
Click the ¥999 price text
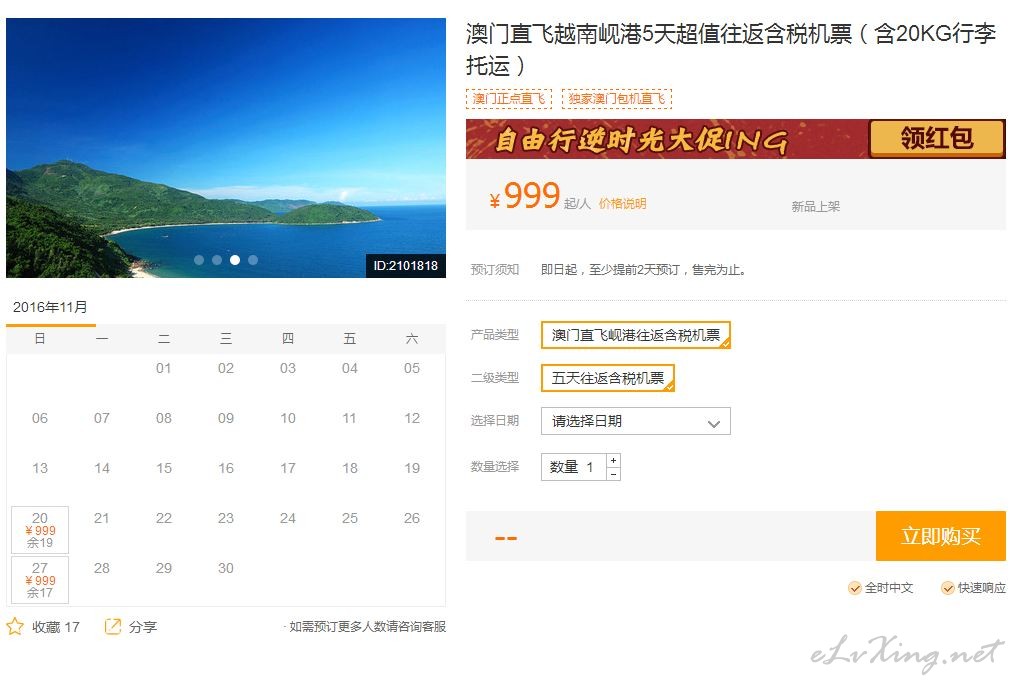tap(525, 195)
